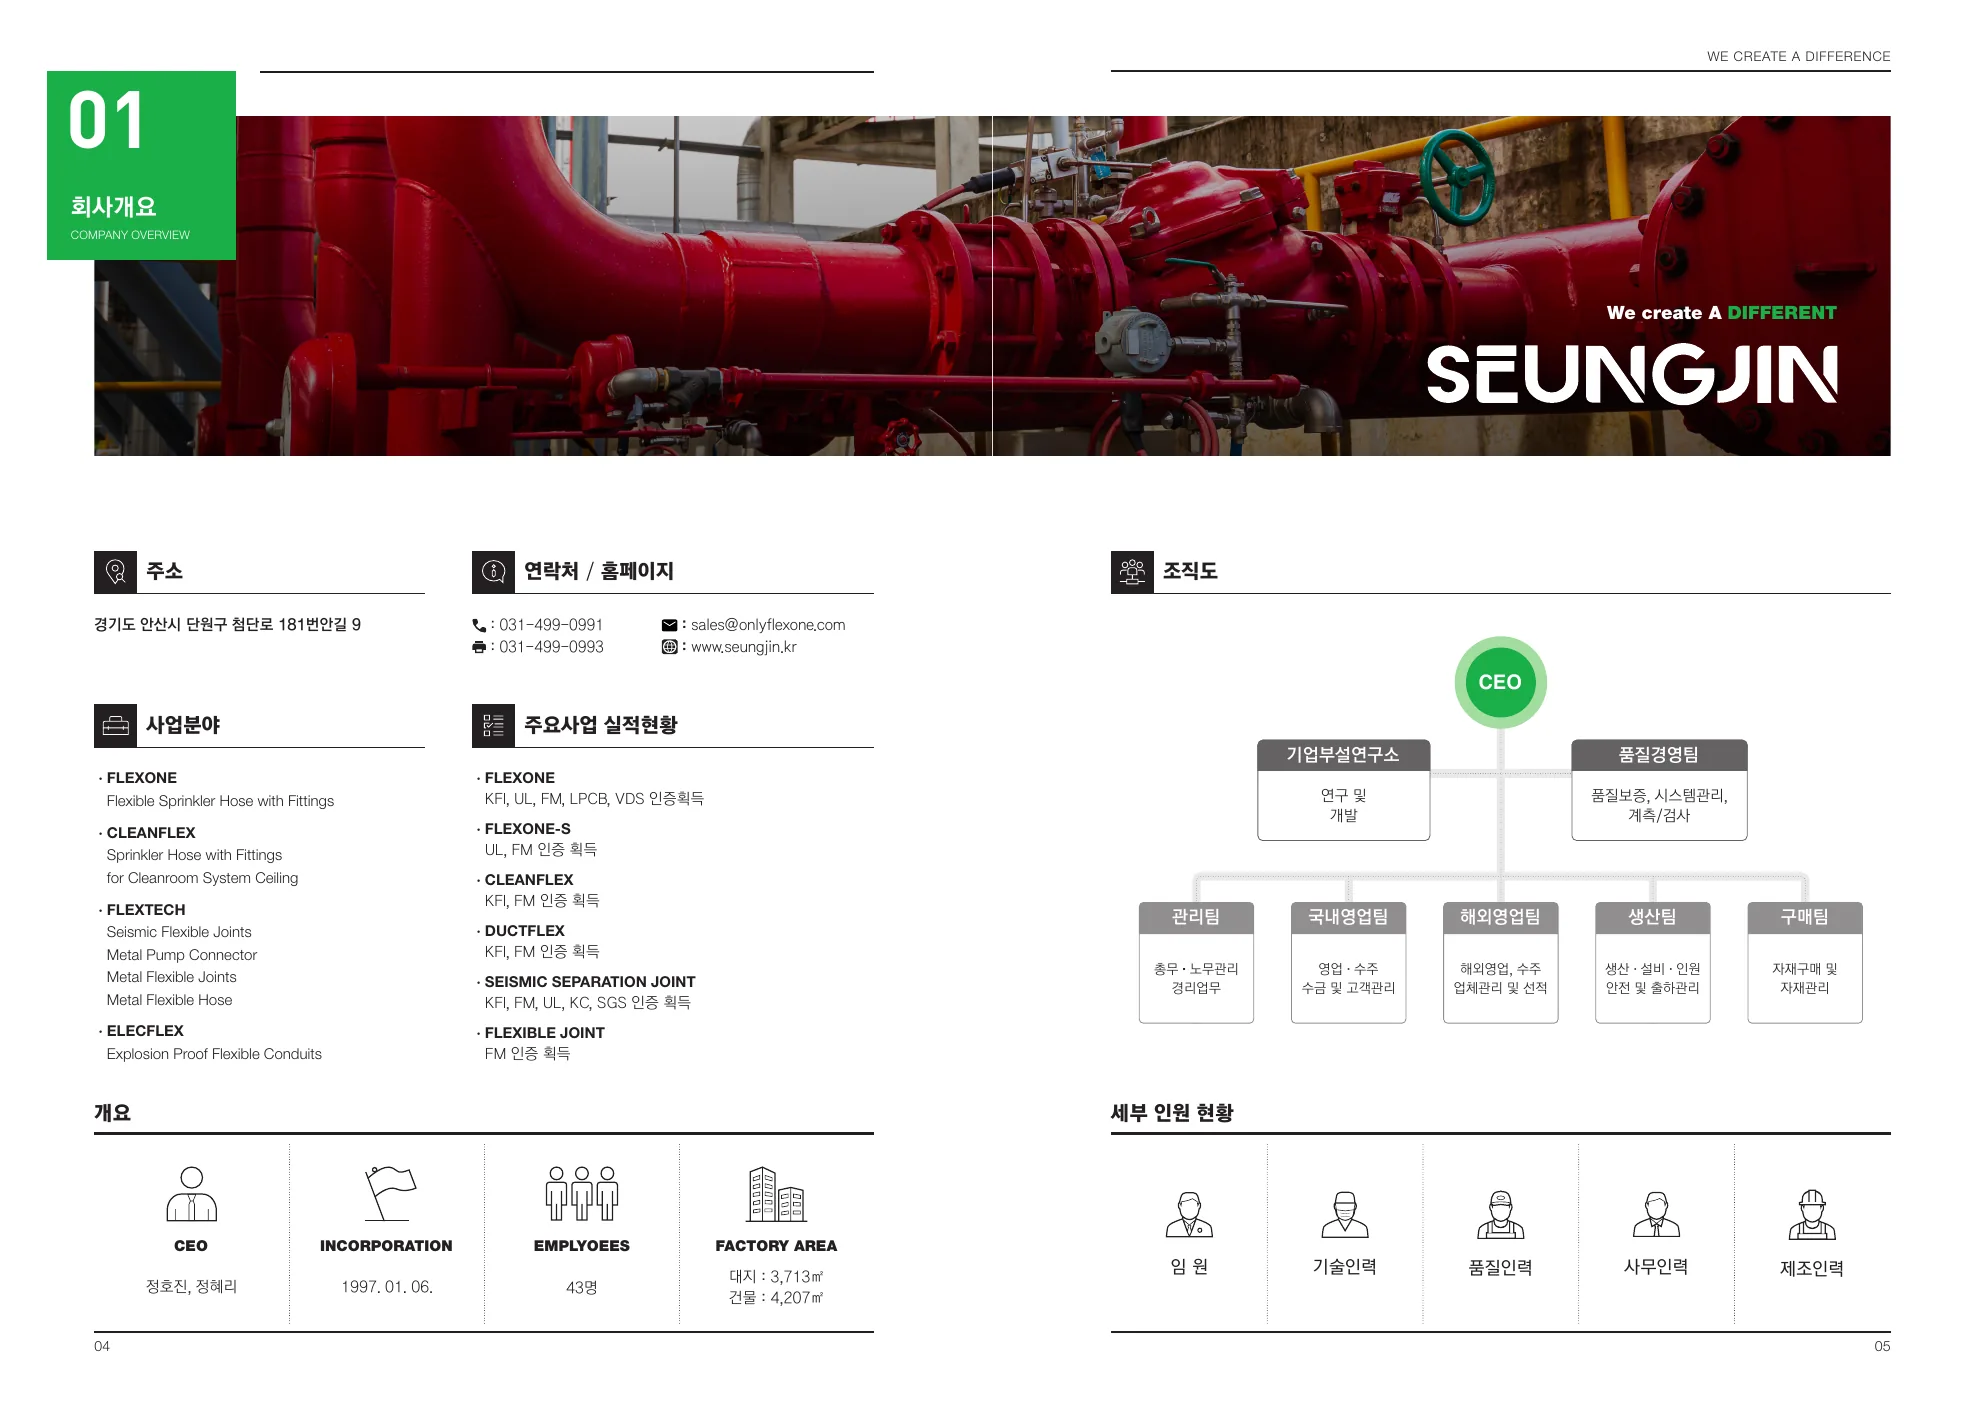Click the fax number 031-499-0993
The height and width of the screenshot is (1404, 1986).
click(551, 647)
